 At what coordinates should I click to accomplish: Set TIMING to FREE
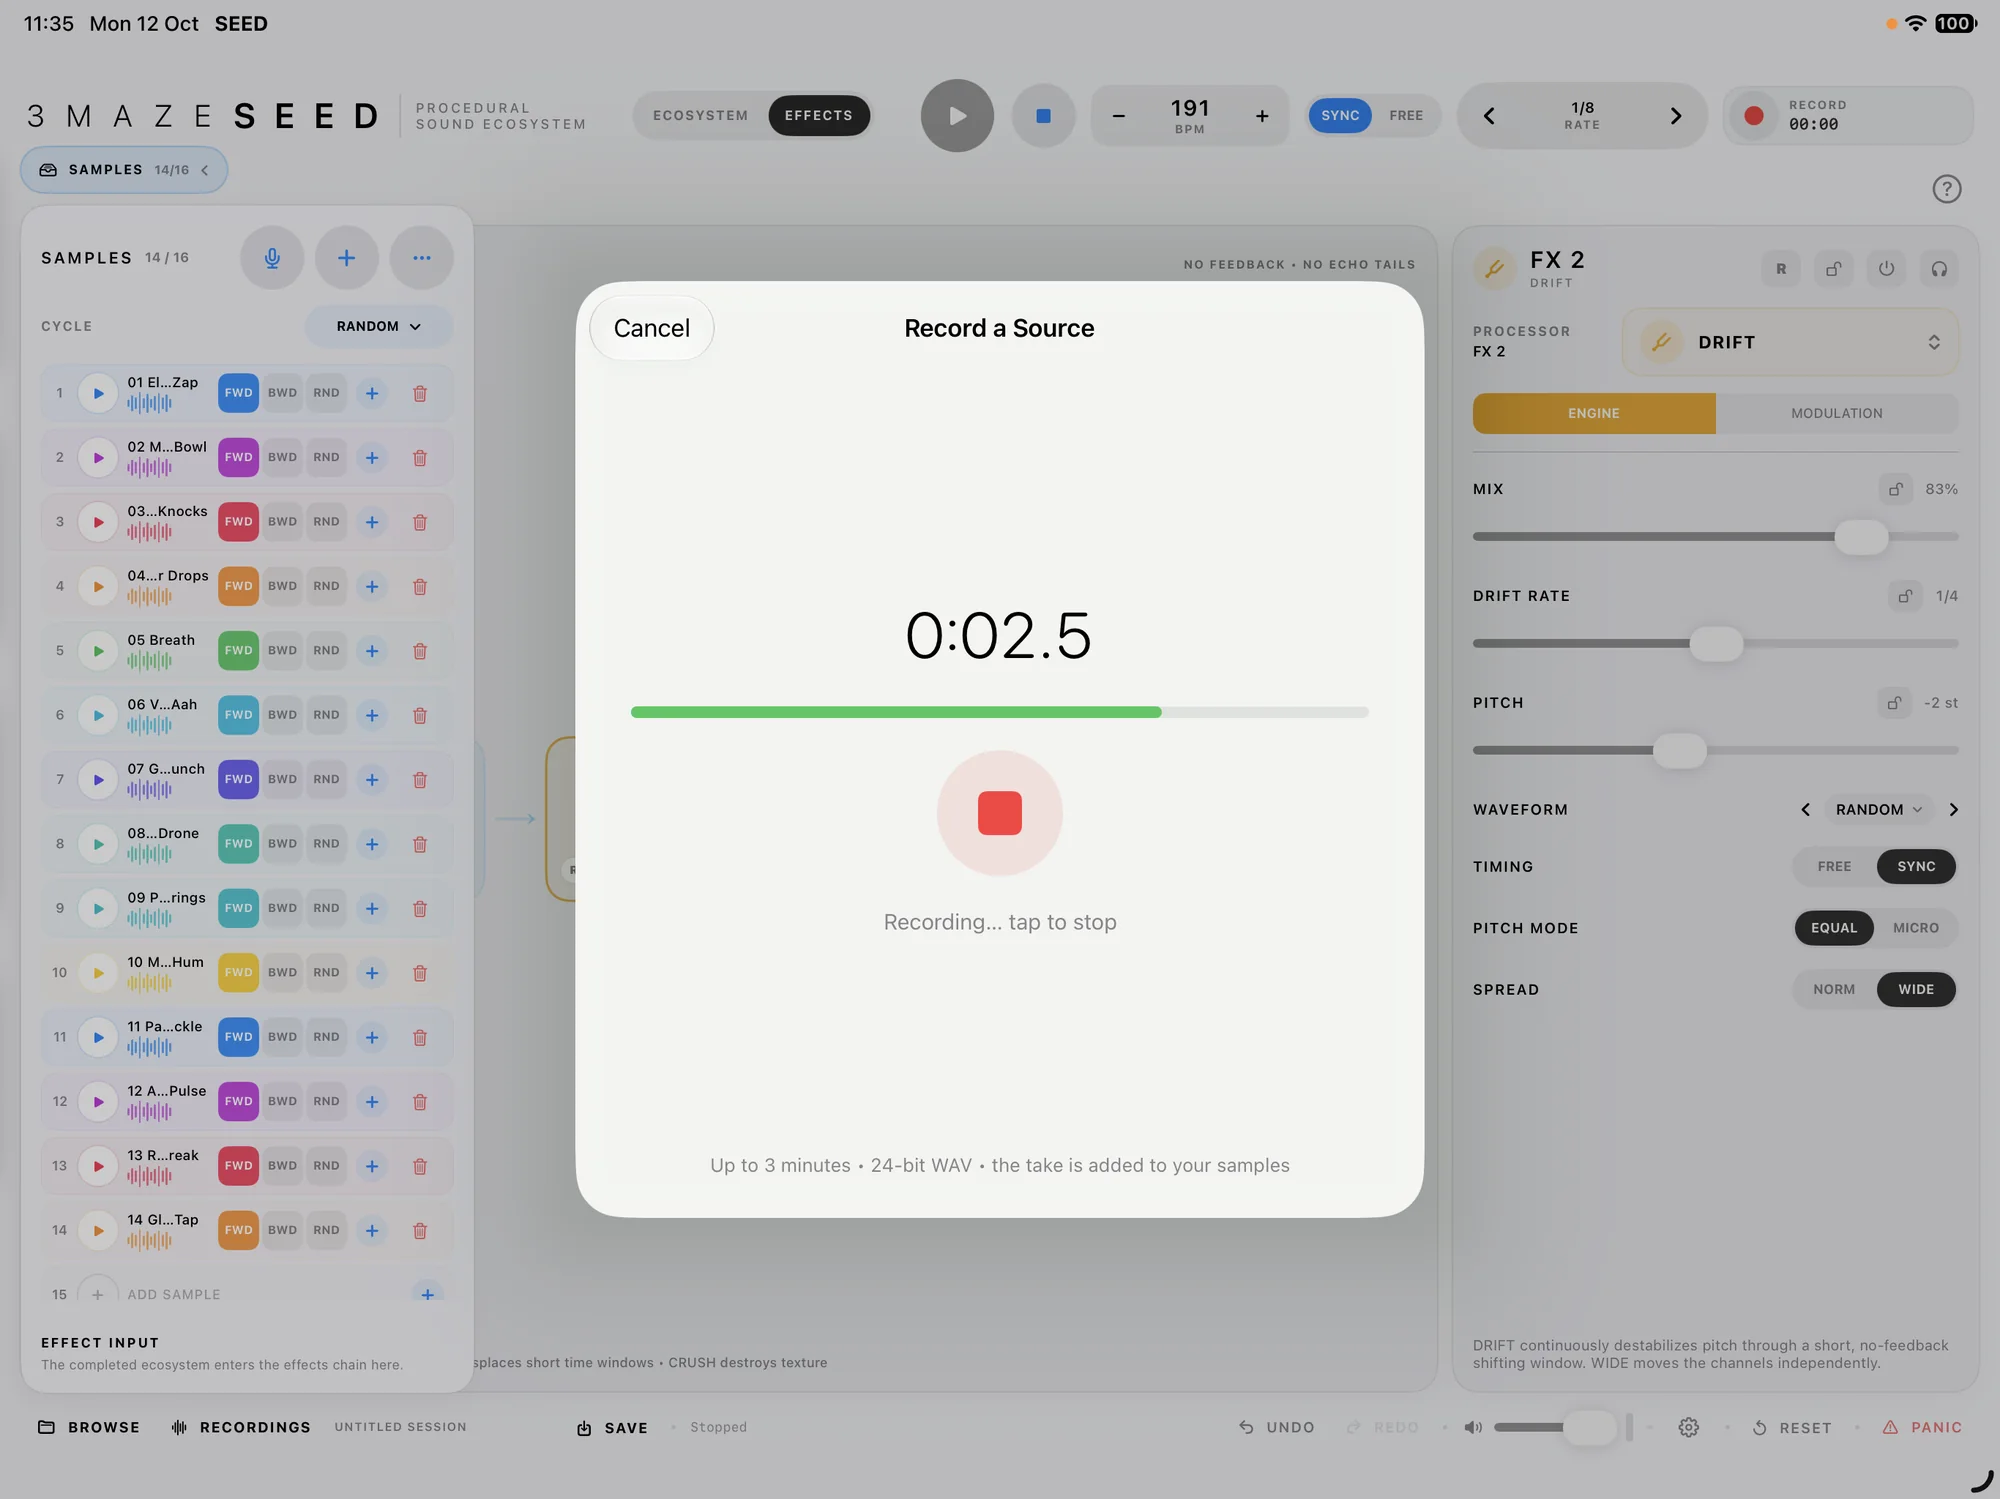pos(1834,867)
